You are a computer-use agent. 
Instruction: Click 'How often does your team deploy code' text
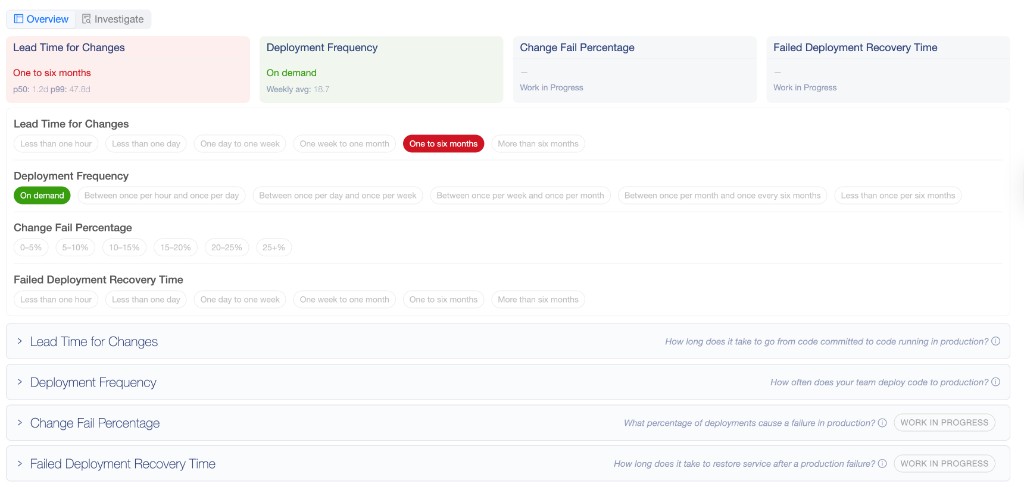(879, 382)
